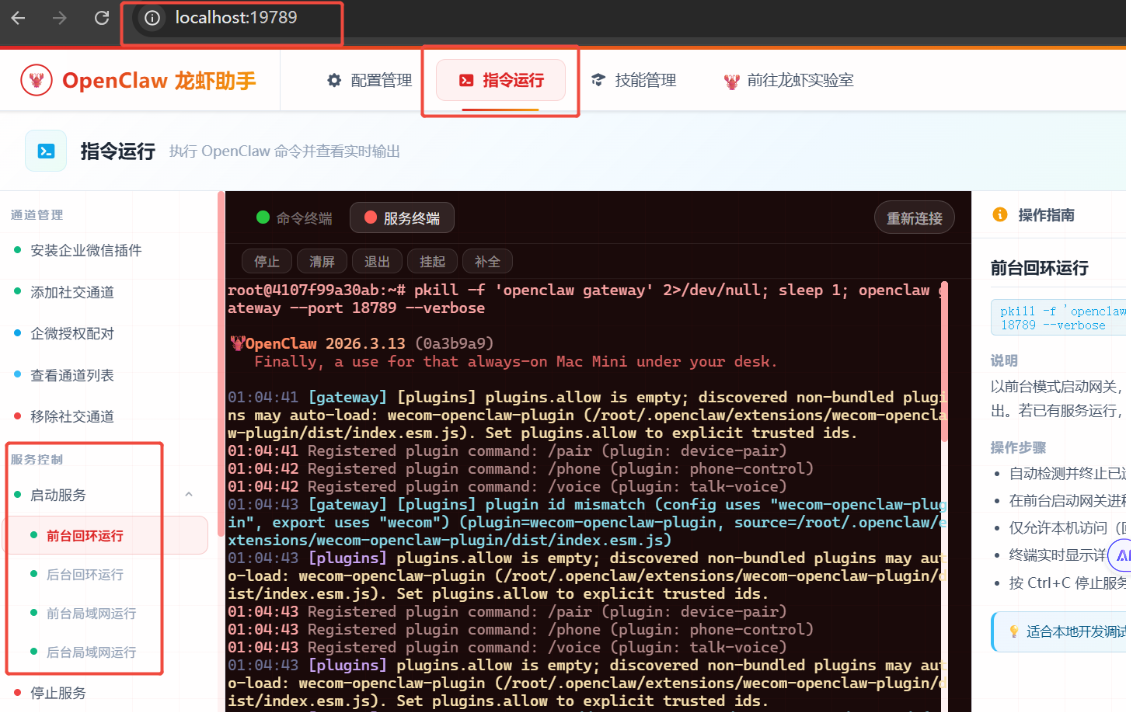The image size is (1131, 712).
Task: Switch to the 服务终端 terminal tab
Action: pyautogui.click(x=402, y=218)
